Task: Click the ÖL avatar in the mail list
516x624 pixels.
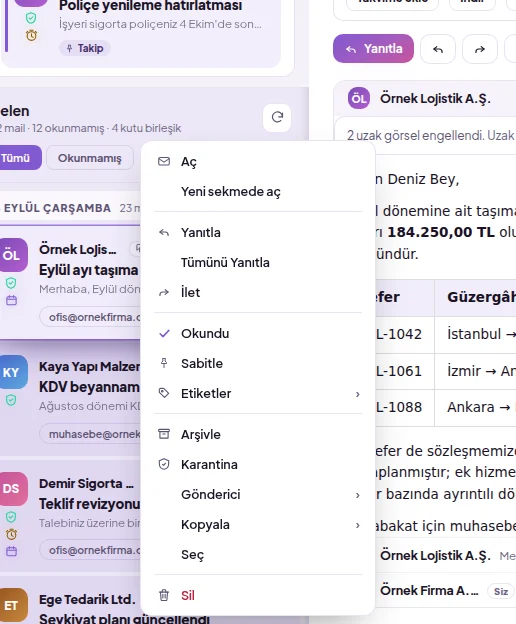Action: tap(12, 255)
